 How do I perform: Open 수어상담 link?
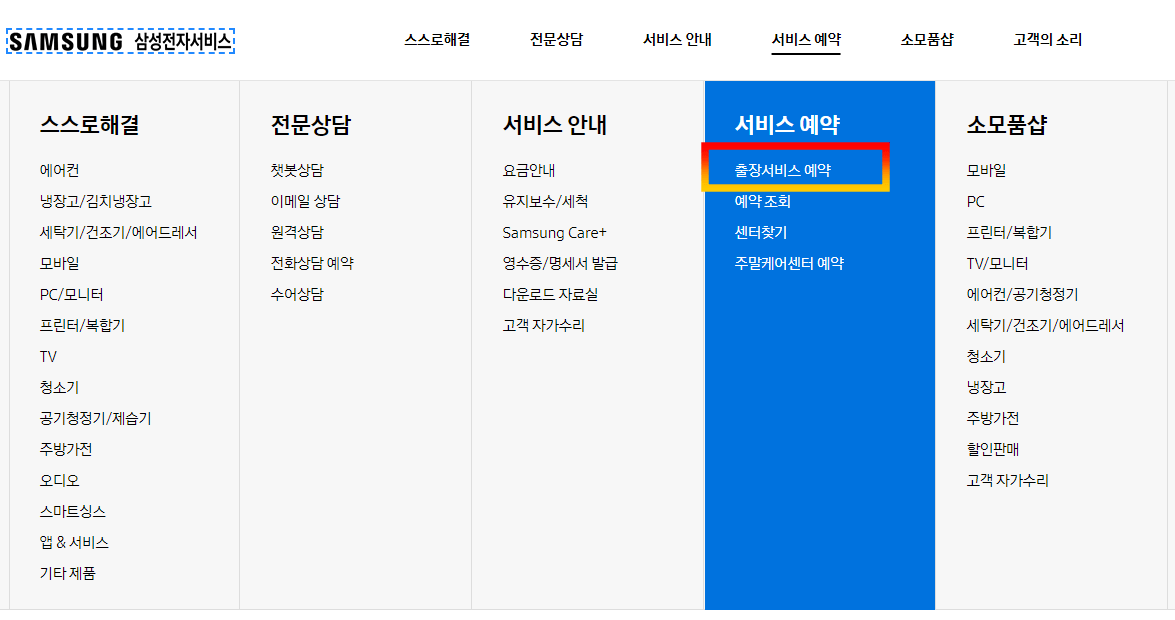[297, 295]
